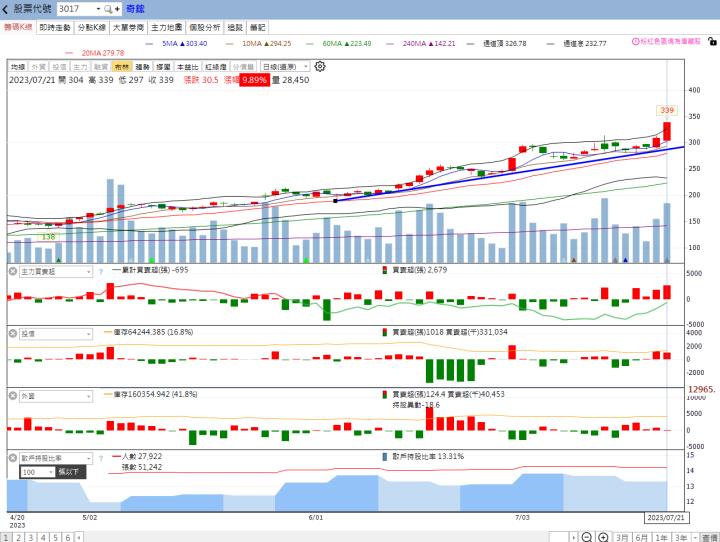Switch to 個股分析 tab
720x542 pixels.
point(204,27)
